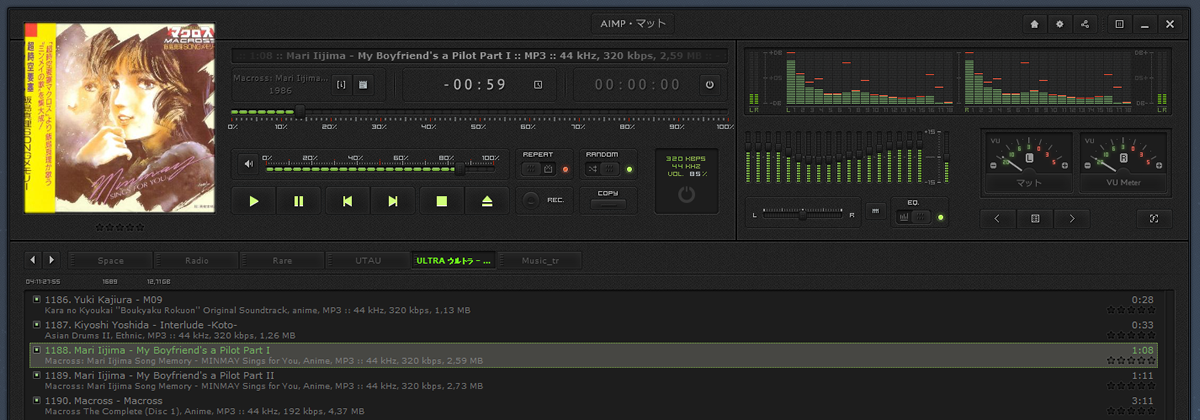The height and width of the screenshot is (420, 1200).
Task: Open visualization menu icon between arrows
Action: pyautogui.click(x=1035, y=217)
